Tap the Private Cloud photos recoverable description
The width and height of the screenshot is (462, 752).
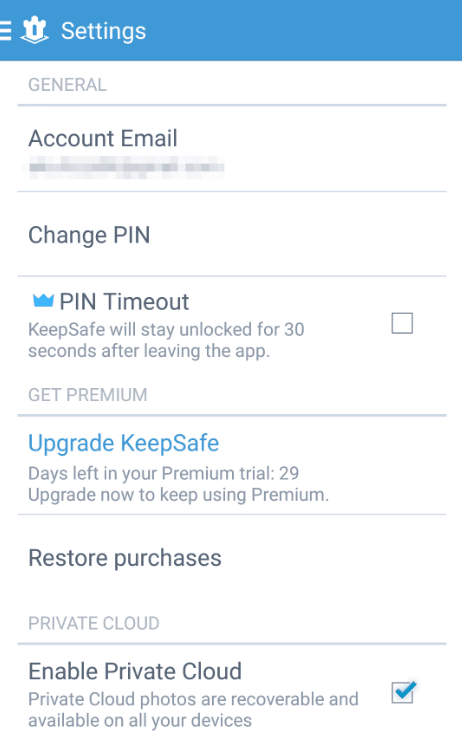click(193, 710)
